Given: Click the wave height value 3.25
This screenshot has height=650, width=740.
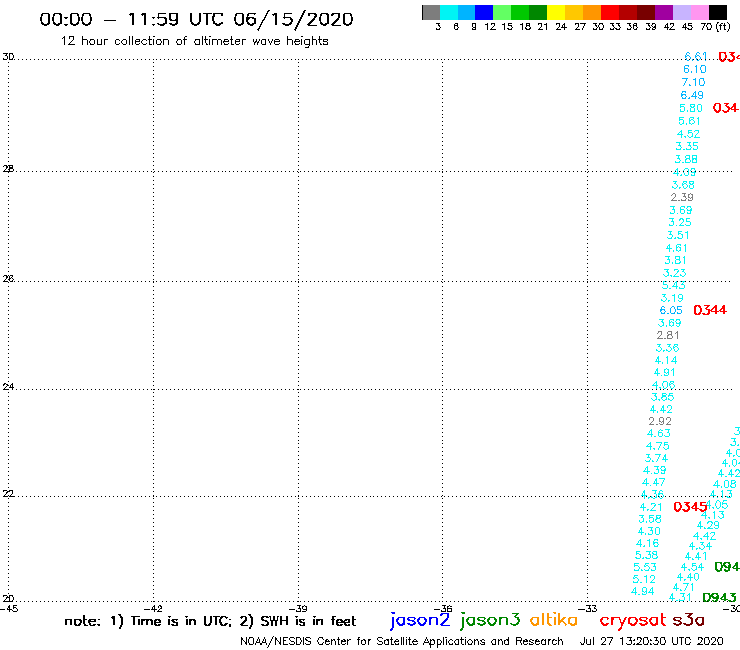Looking at the screenshot, I should click(680, 222).
